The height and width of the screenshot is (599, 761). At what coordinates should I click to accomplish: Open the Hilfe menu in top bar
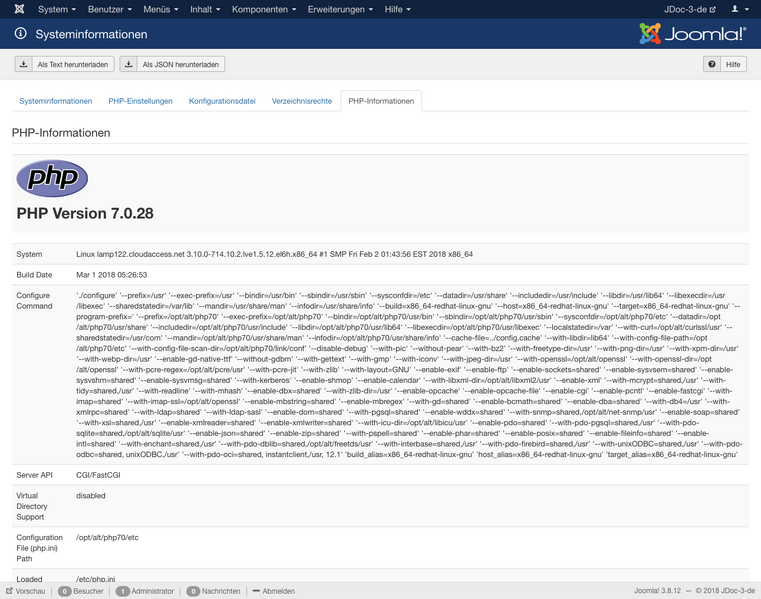[x=397, y=9]
